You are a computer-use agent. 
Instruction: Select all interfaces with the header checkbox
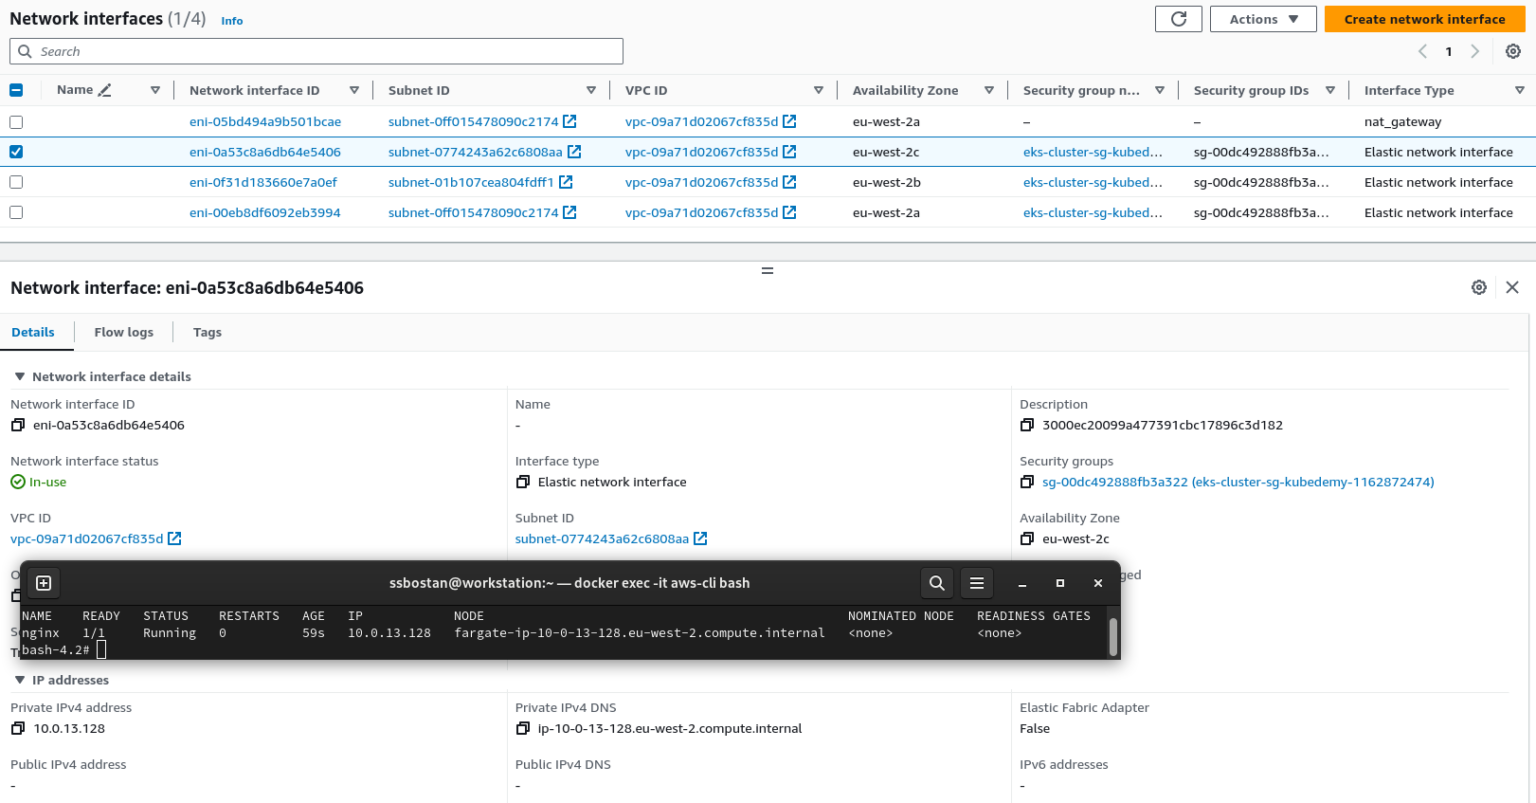tap(16, 89)
